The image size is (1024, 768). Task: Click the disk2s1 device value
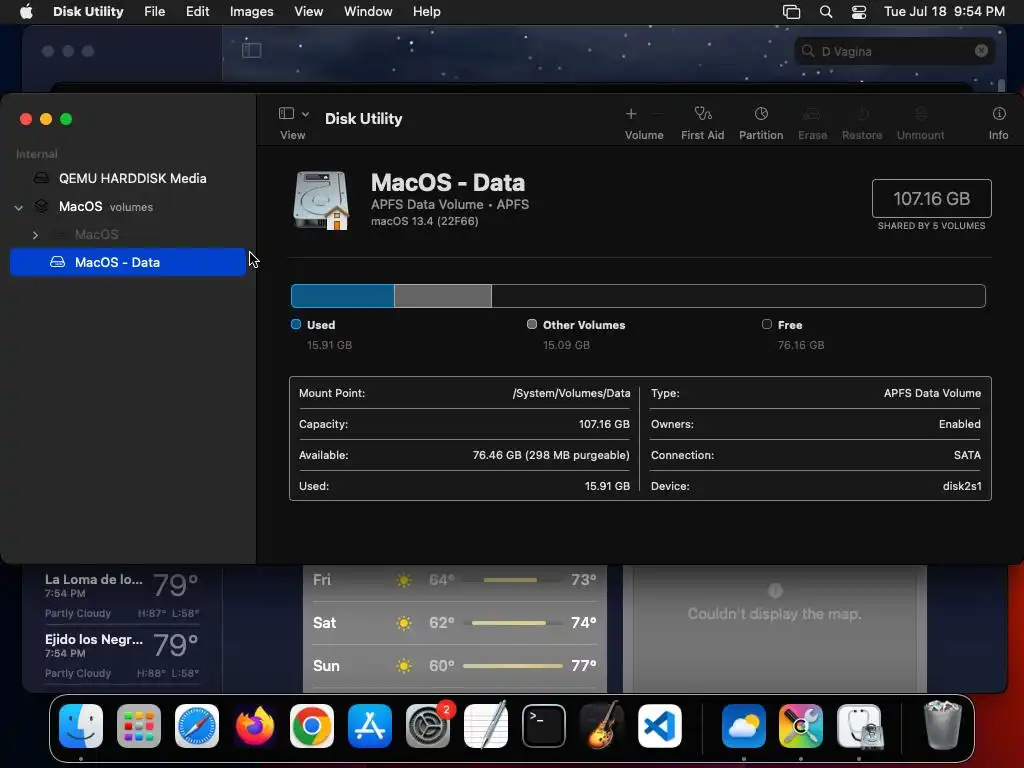[x=961, y=486]
